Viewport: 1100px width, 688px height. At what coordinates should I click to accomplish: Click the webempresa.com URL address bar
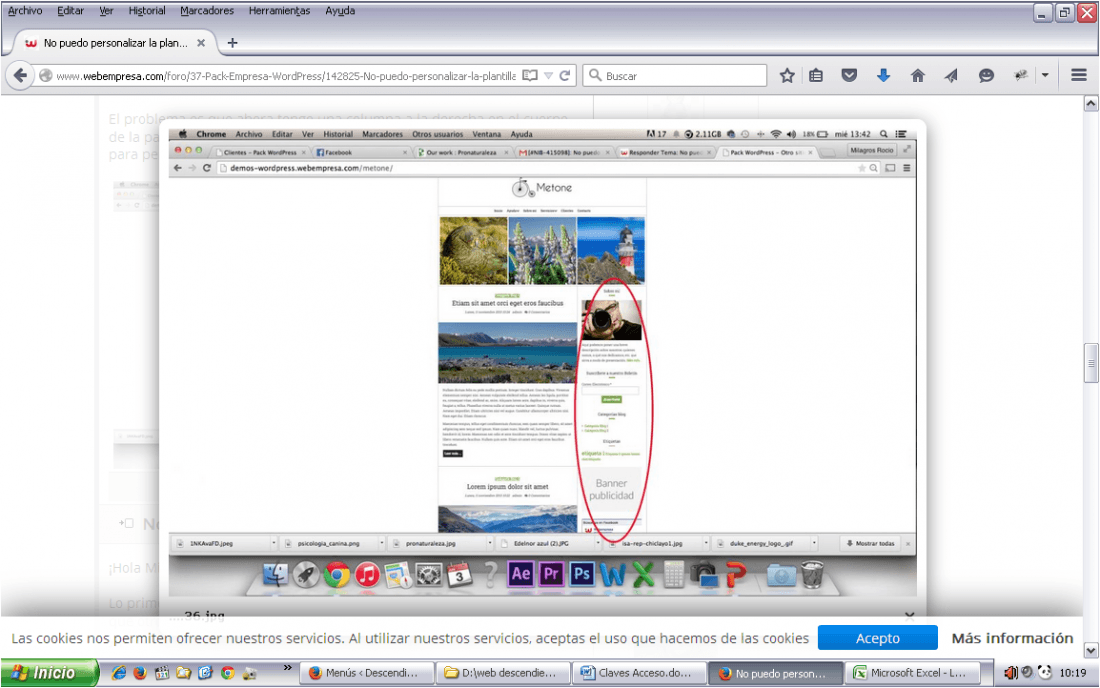coord(286,76)
